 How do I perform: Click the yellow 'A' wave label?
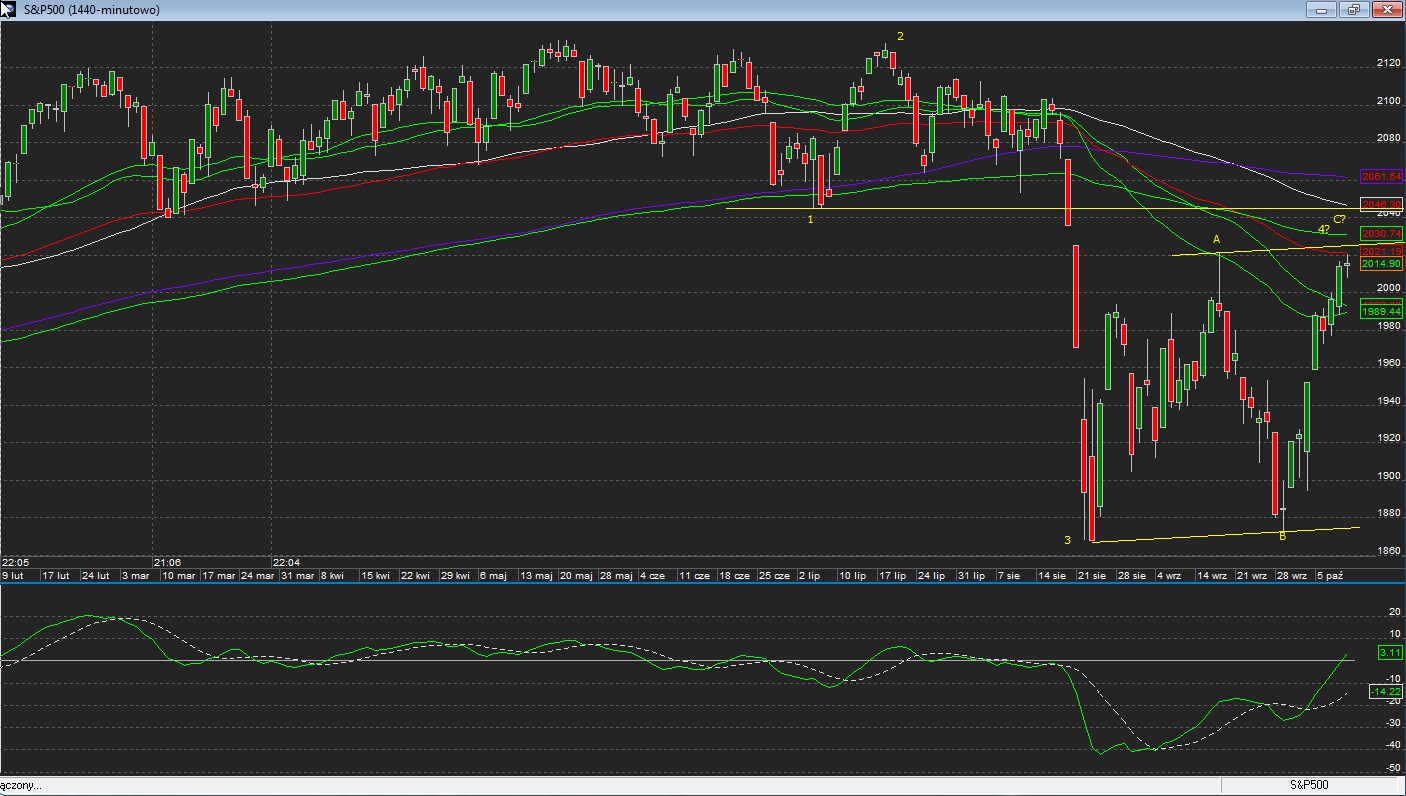pyautogui.click(x=1217, y=240)
